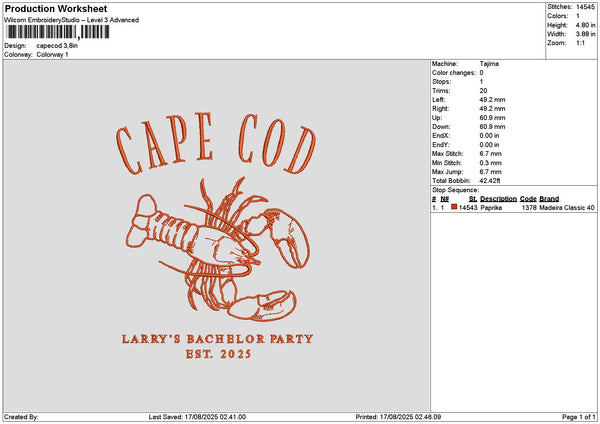600x424 pixels.
Task: Click the Production Worksheet title
Action: [56, 8]
